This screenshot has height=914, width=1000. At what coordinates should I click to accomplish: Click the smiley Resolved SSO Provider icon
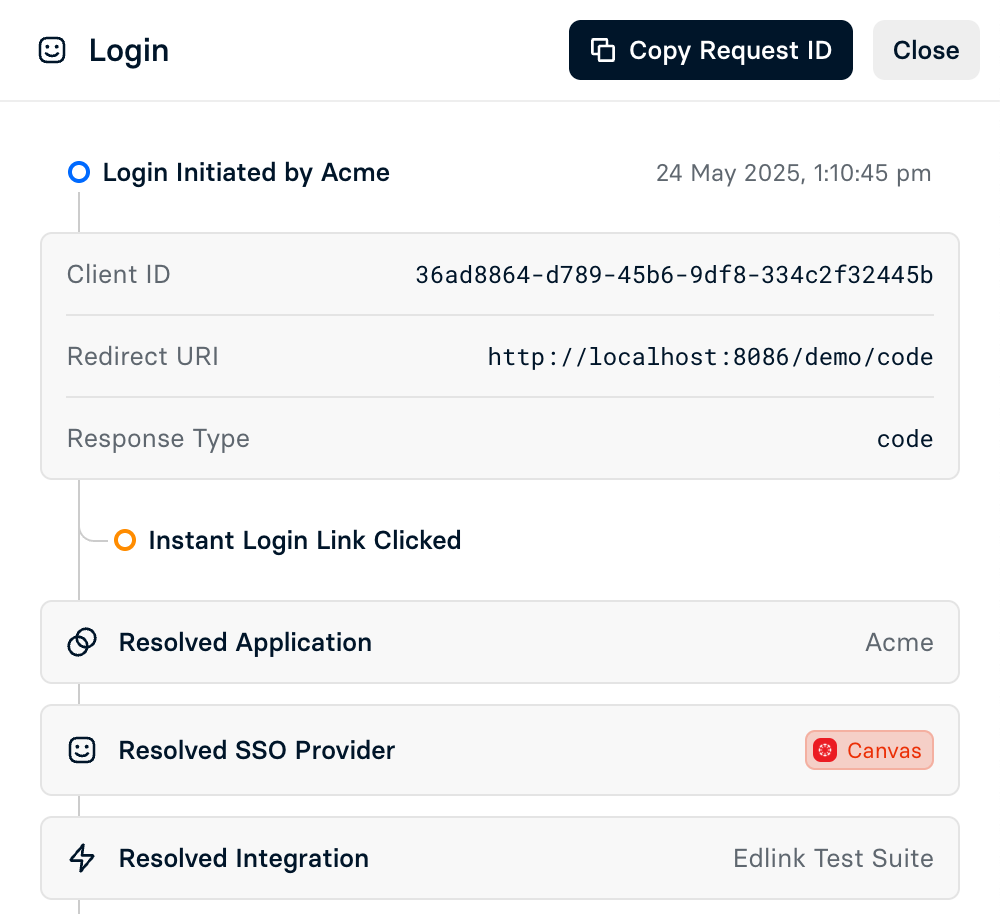(x=82, y=750)
